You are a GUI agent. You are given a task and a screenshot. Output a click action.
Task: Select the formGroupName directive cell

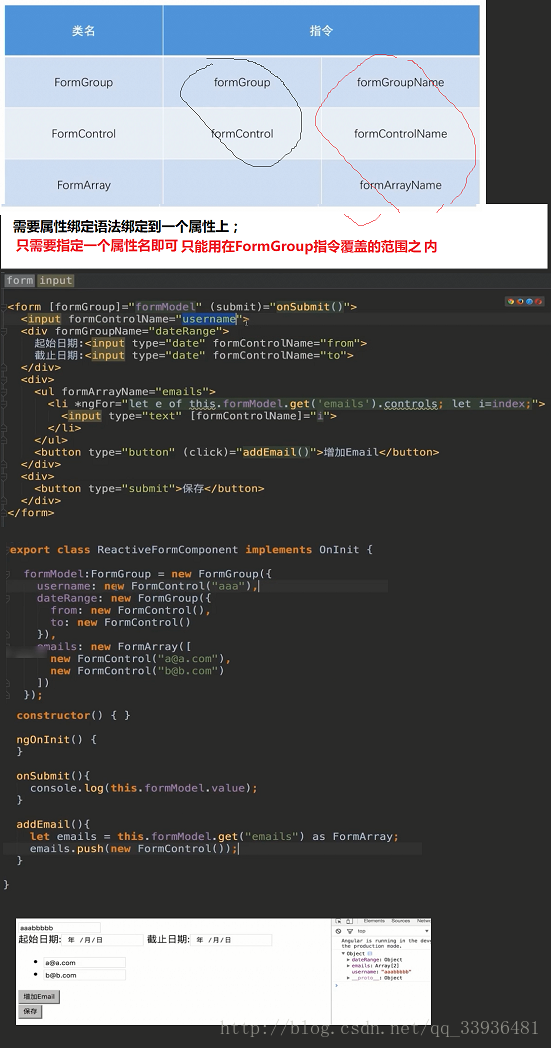401,82
